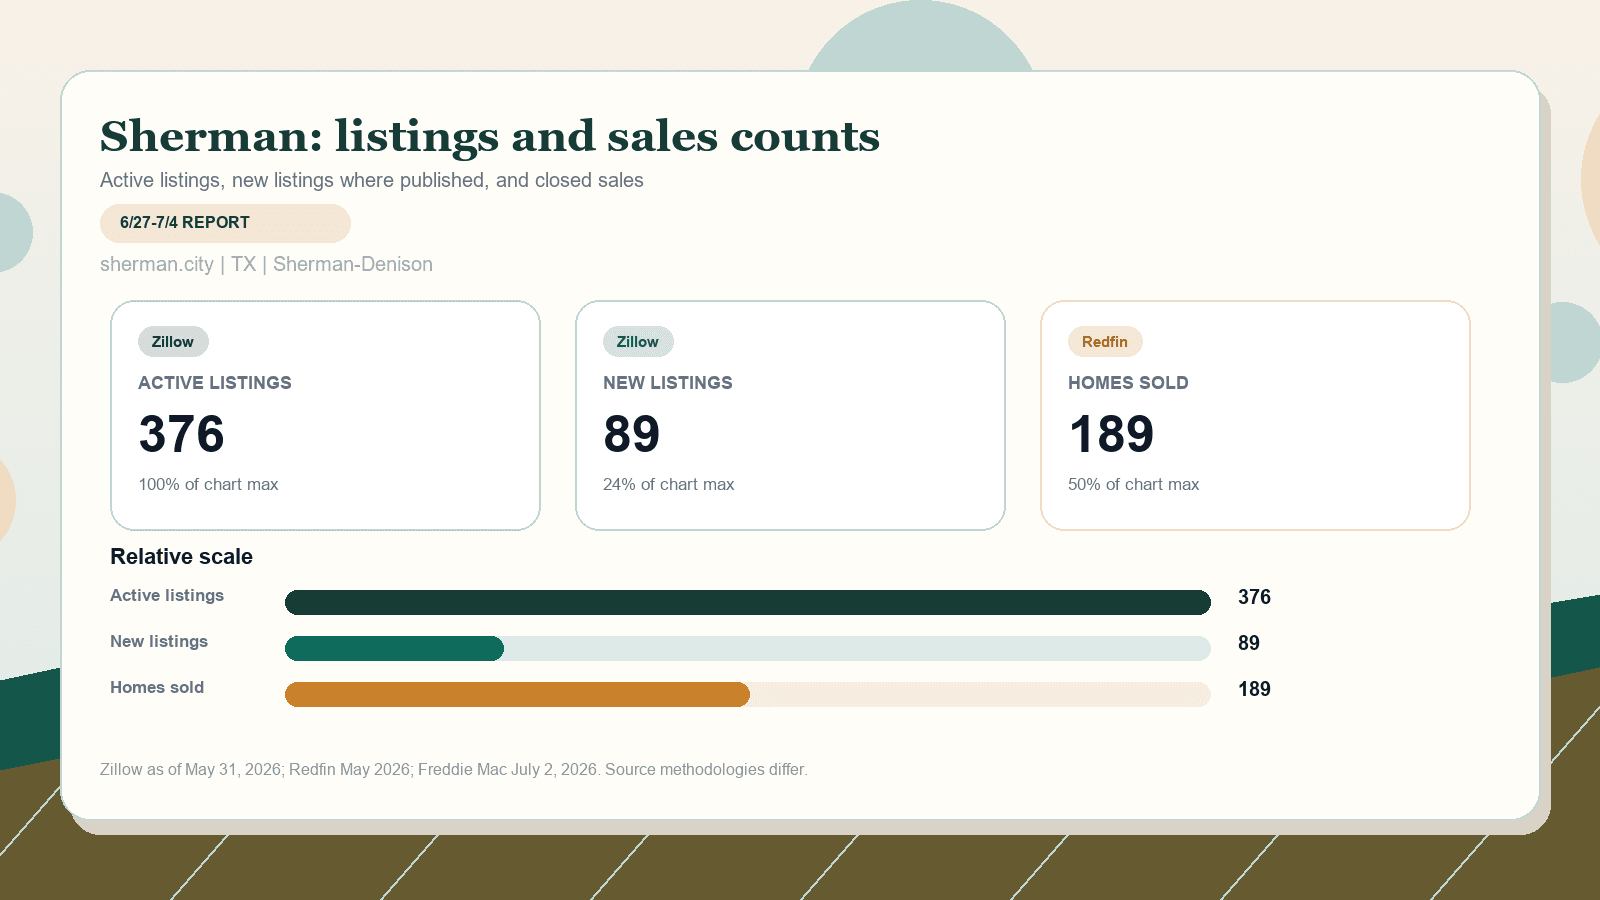The width and height of the screenshot is (1600, 900).
Task: Click the 'HOMES SOLD' card heading
Action: pos(1128,383)
